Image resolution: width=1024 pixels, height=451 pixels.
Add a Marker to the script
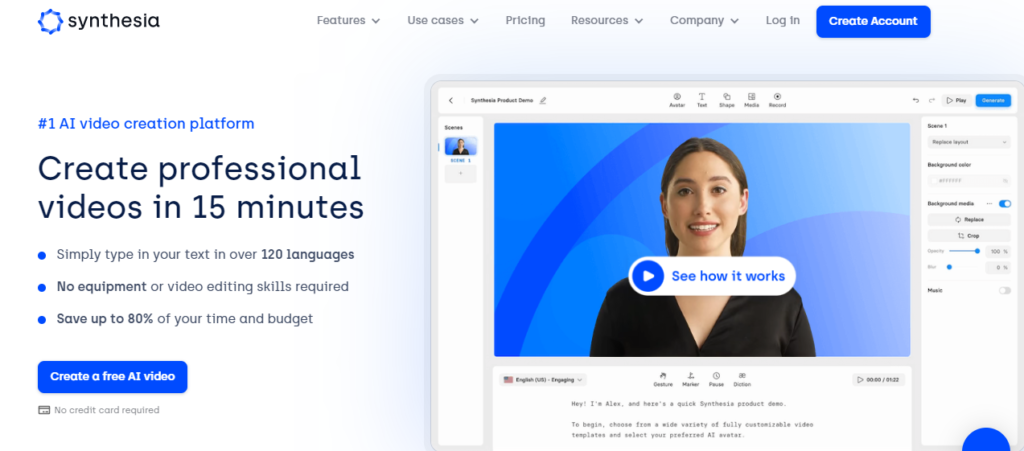[x=690, y=379]
